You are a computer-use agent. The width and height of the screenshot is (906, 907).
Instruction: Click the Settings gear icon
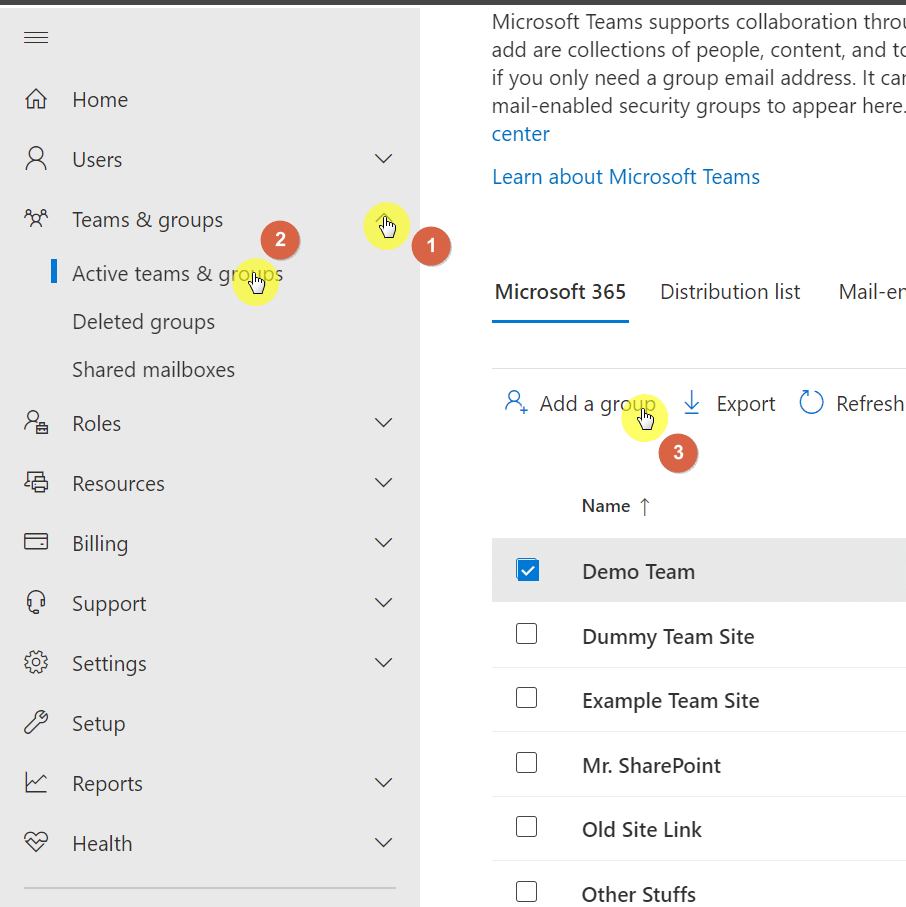[36, 662]
